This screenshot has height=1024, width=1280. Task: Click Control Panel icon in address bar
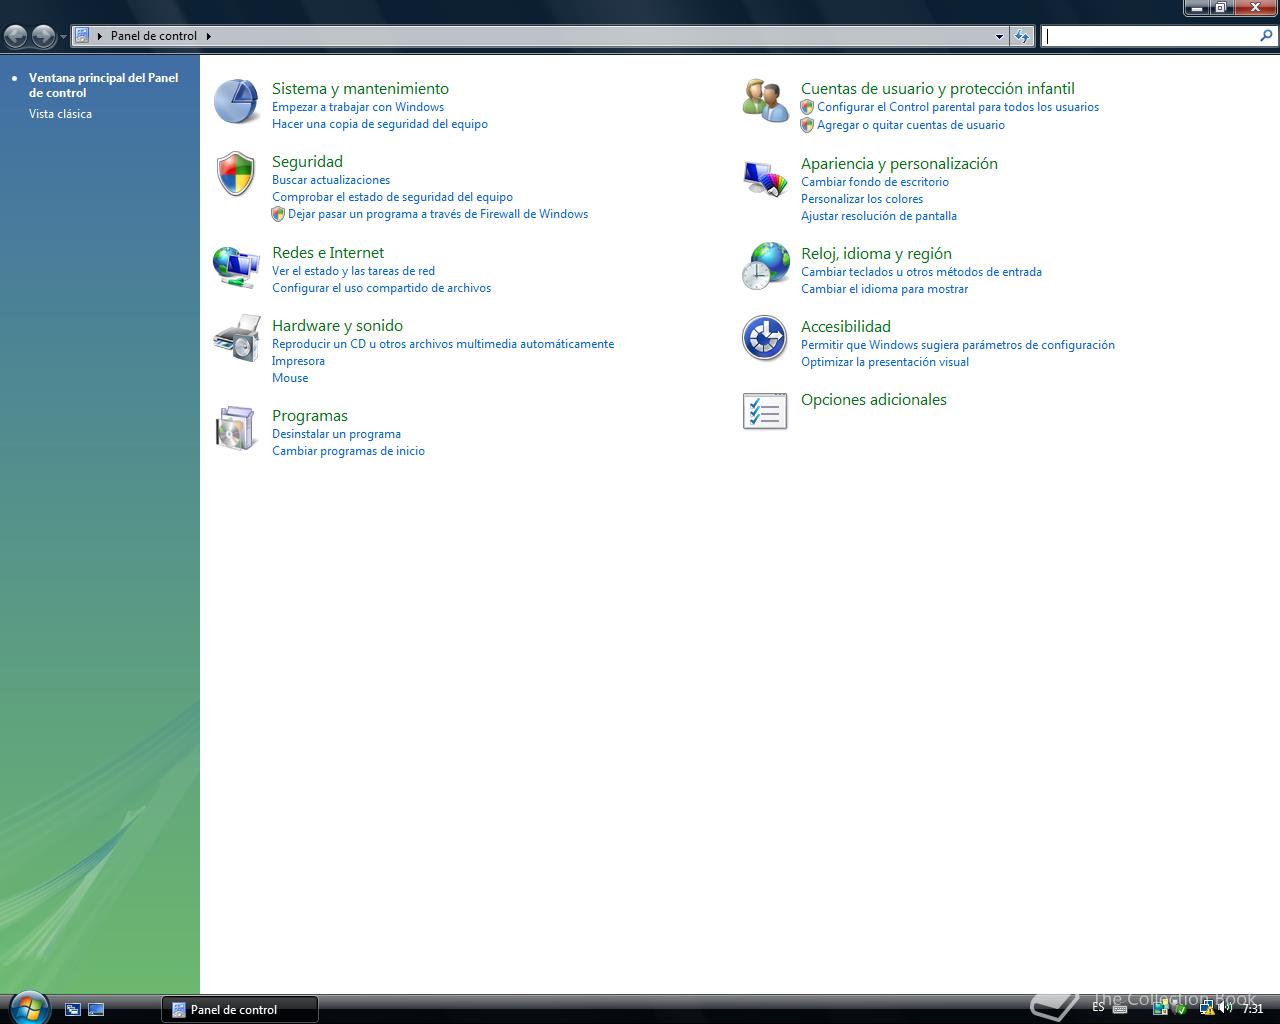[82, 36]
